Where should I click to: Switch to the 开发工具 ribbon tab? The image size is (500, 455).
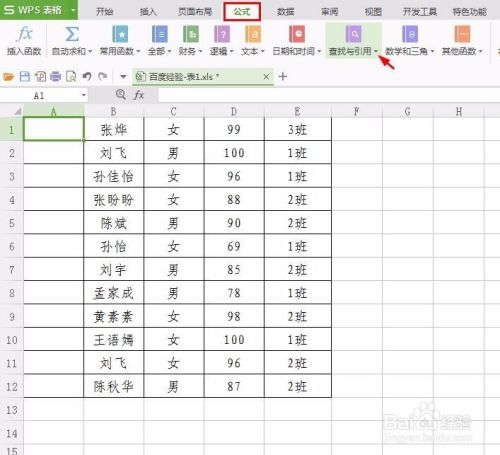pyautogui.click(x=420, y=12)
